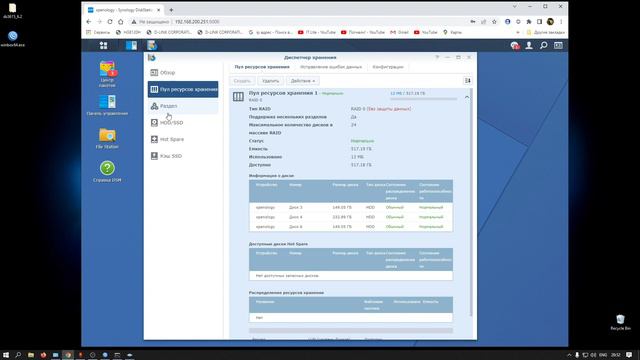Image resolution: width=640 pixels, height=360 pixels.
Task: Select Пул ресурсов хранения sidebar item
Action: point(183,89)
